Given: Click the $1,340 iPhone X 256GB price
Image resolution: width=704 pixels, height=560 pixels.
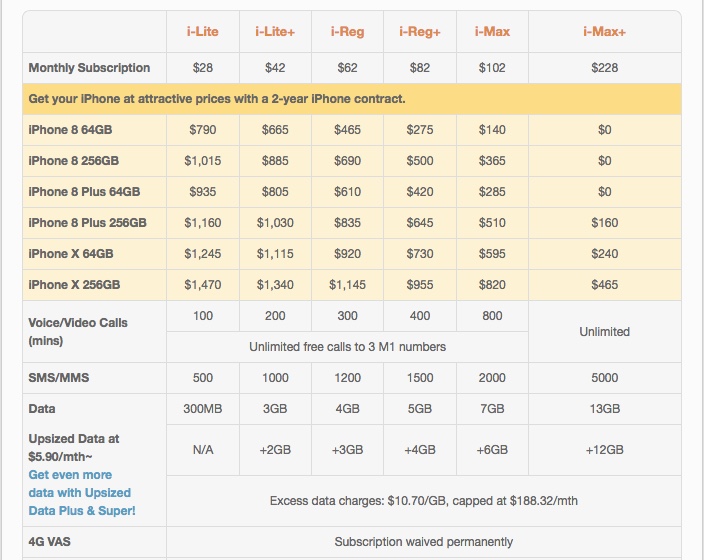Looking at the screenshot, I should (x=275, y=285).
